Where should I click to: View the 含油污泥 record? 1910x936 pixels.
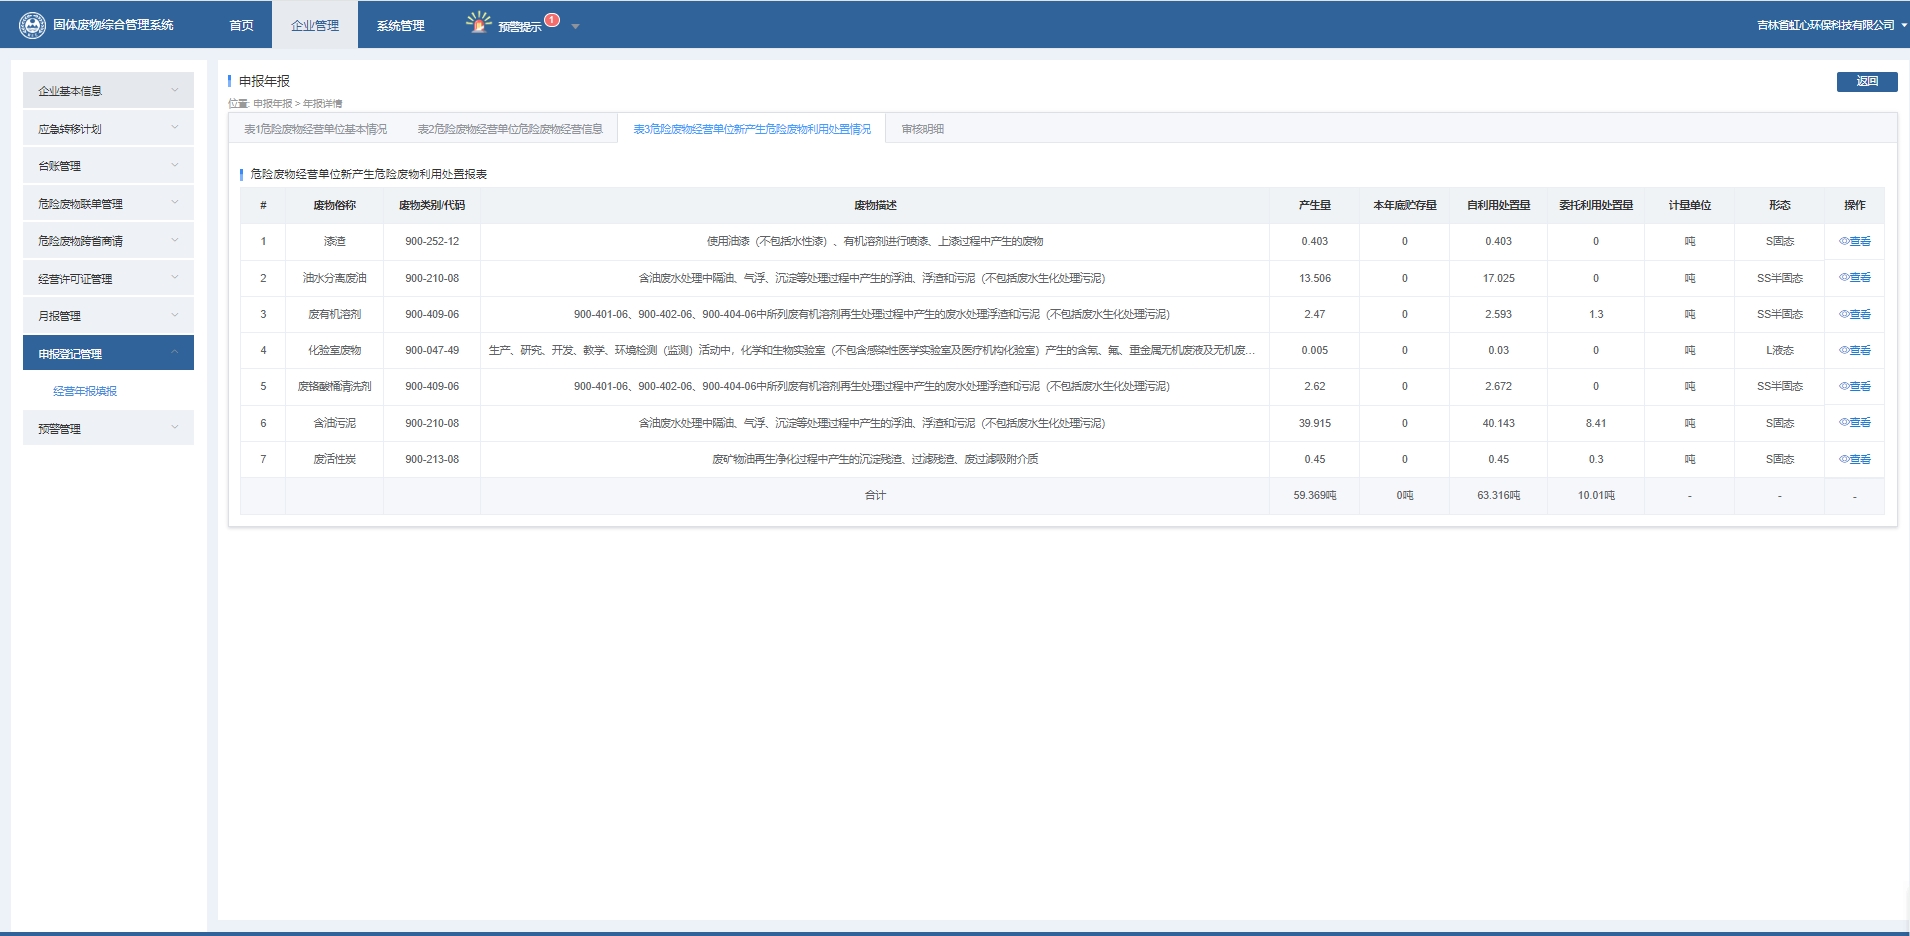tap(1855, 423)
